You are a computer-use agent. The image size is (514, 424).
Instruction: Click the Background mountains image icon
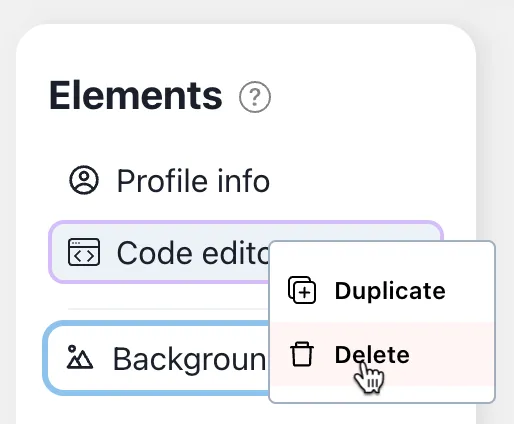pos(80,357)
